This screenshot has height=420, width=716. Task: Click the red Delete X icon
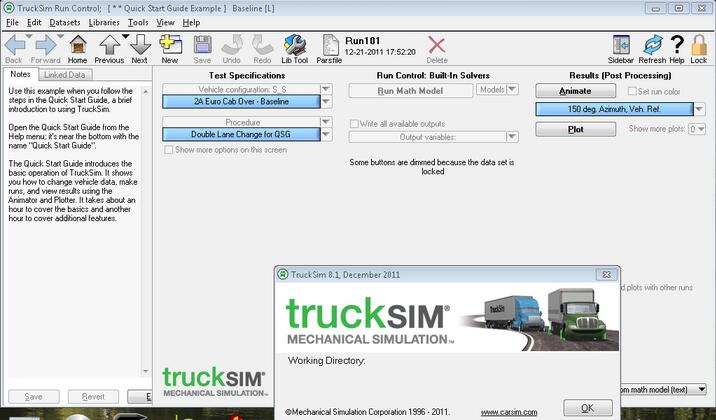[x=437, y=45]
